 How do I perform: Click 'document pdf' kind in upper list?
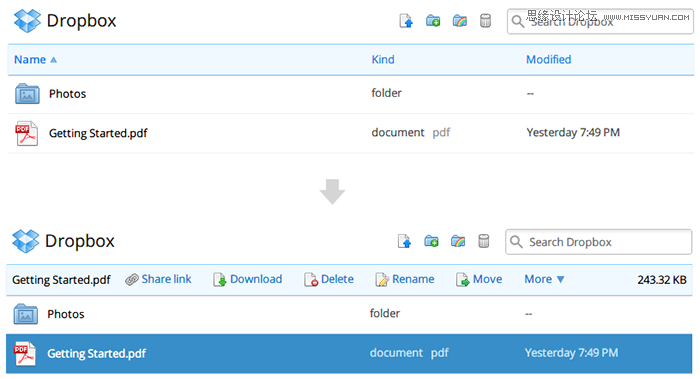pos(411,133)
